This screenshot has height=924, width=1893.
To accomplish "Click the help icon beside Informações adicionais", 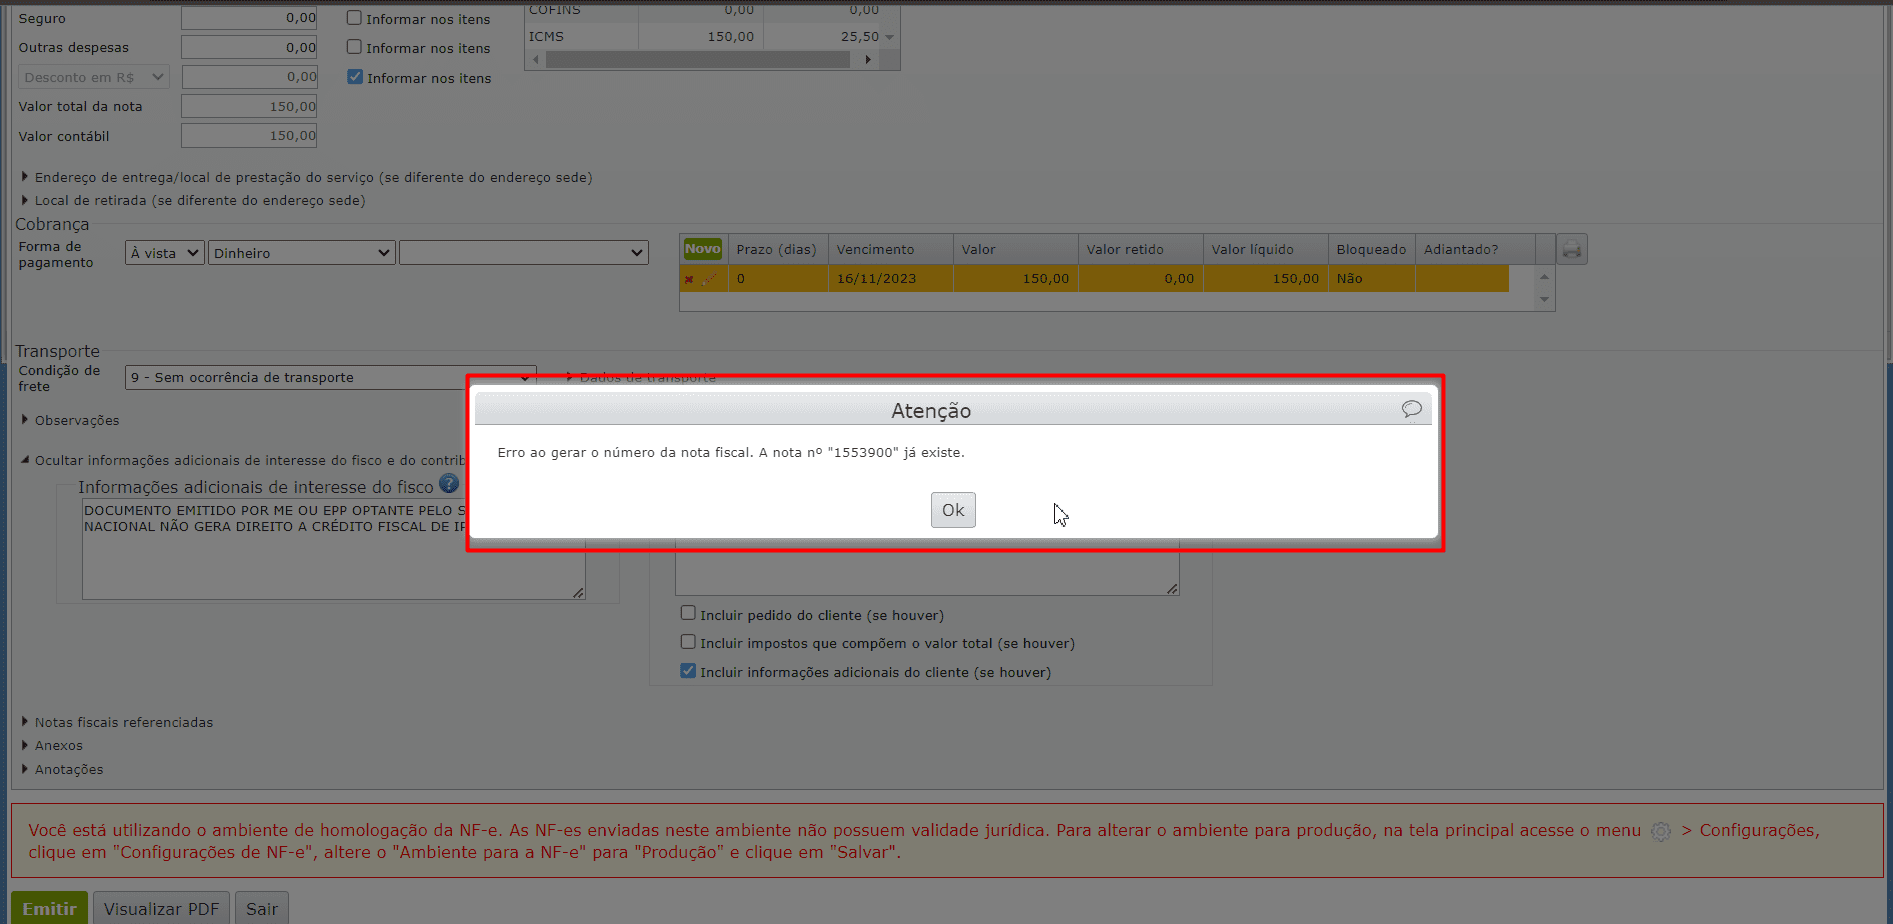I will pyautogui.click(x=449, y=484).
